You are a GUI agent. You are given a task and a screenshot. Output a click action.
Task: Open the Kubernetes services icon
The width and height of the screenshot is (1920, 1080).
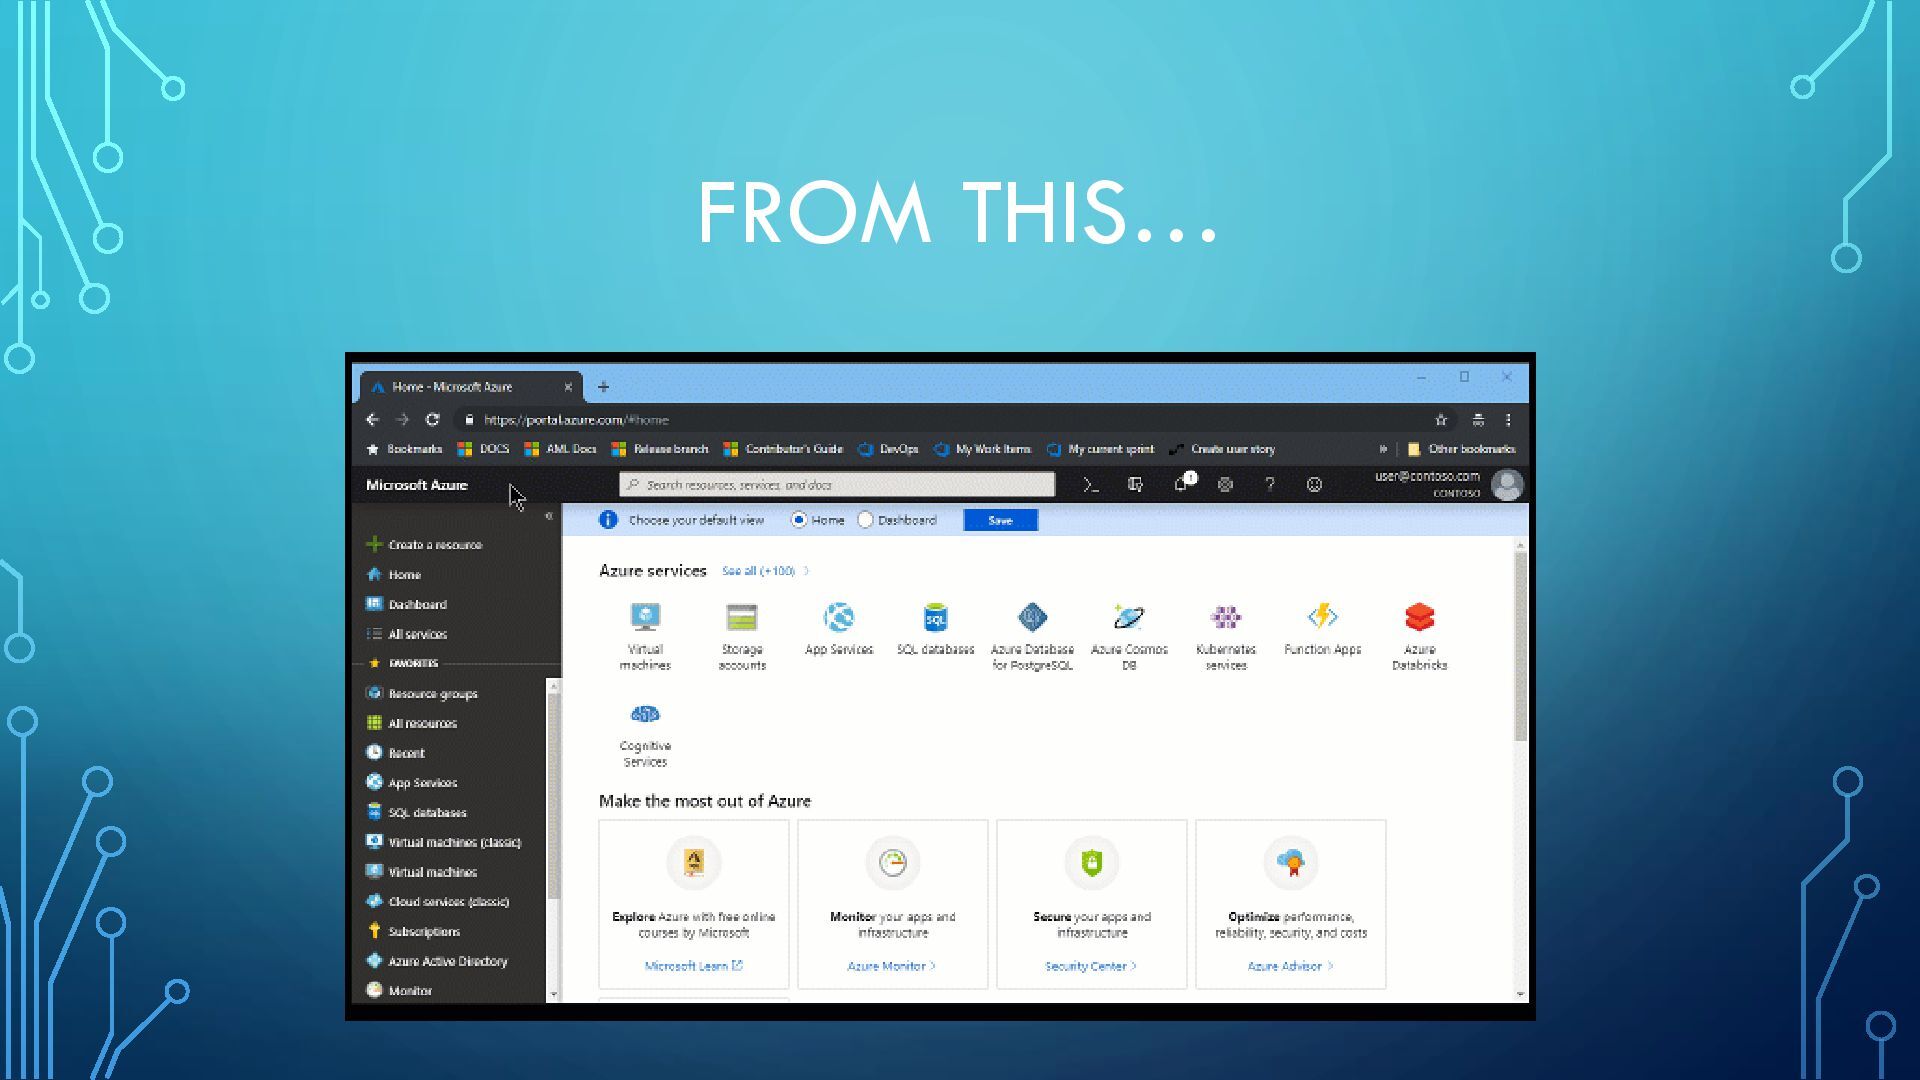pyautogui.click(x=1225, y=617)
